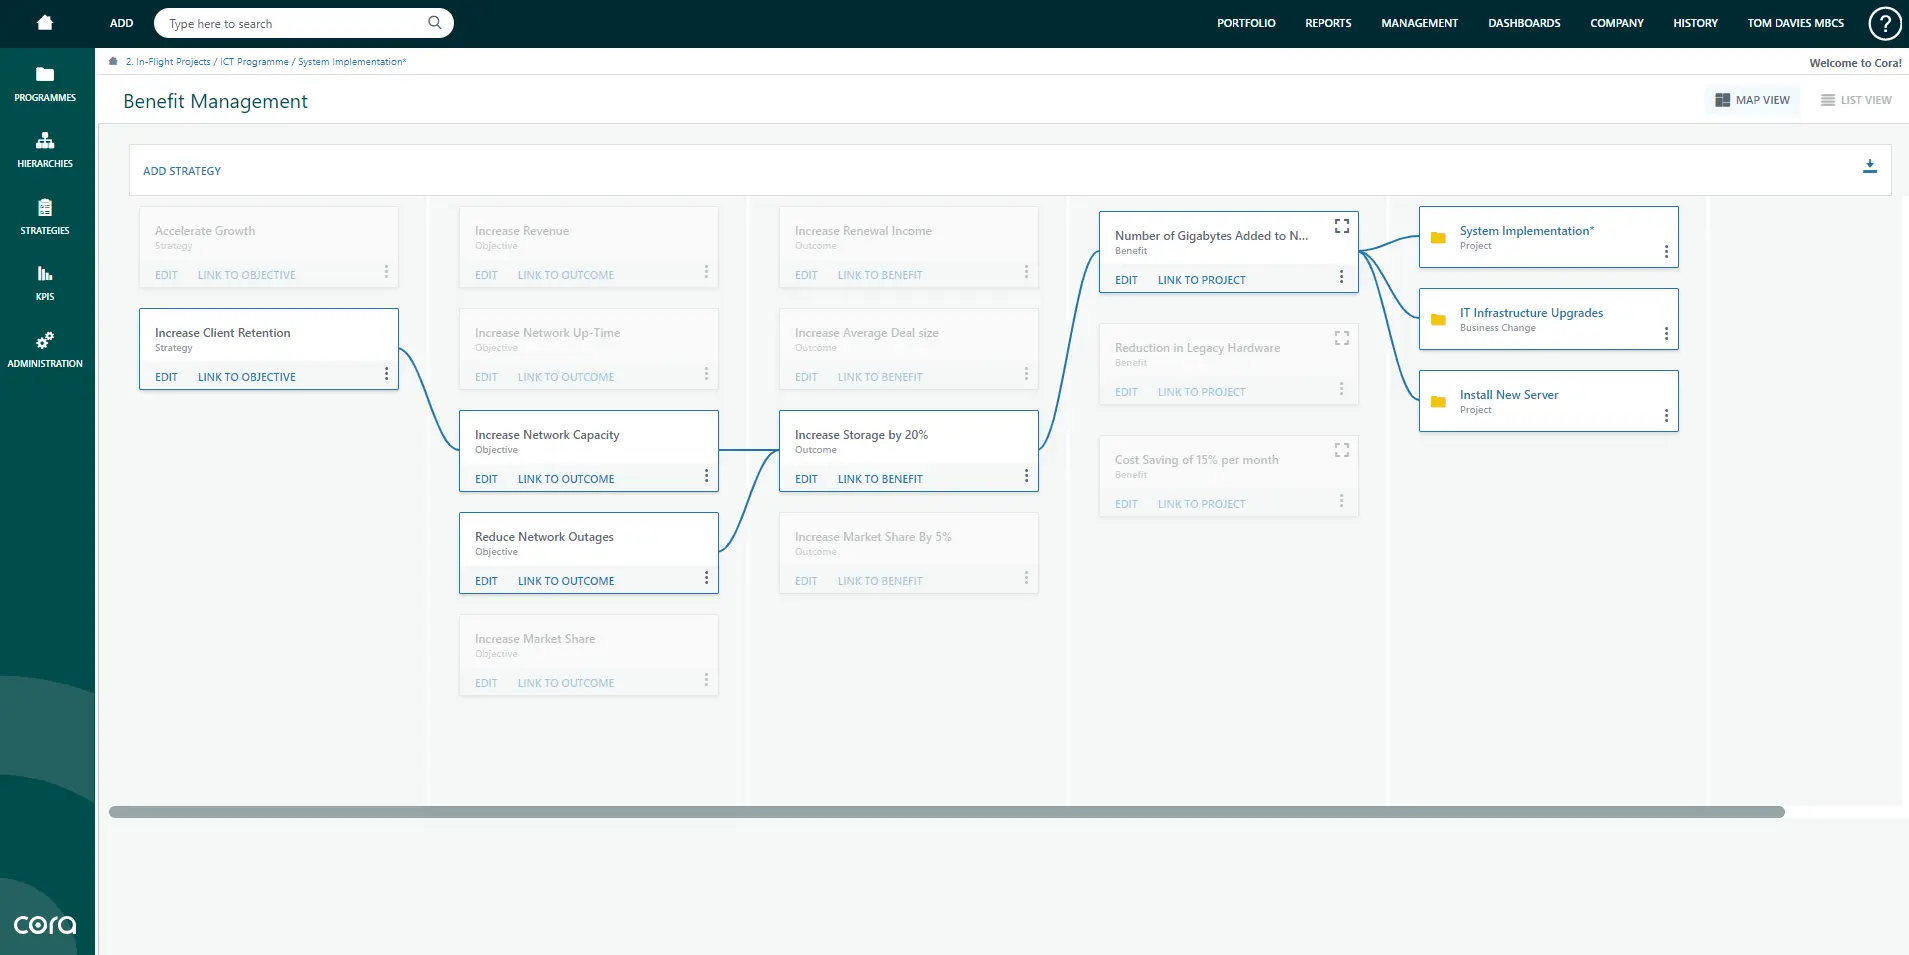
Task: Select the Increase Market Share By 5% card
Action: 908,553
